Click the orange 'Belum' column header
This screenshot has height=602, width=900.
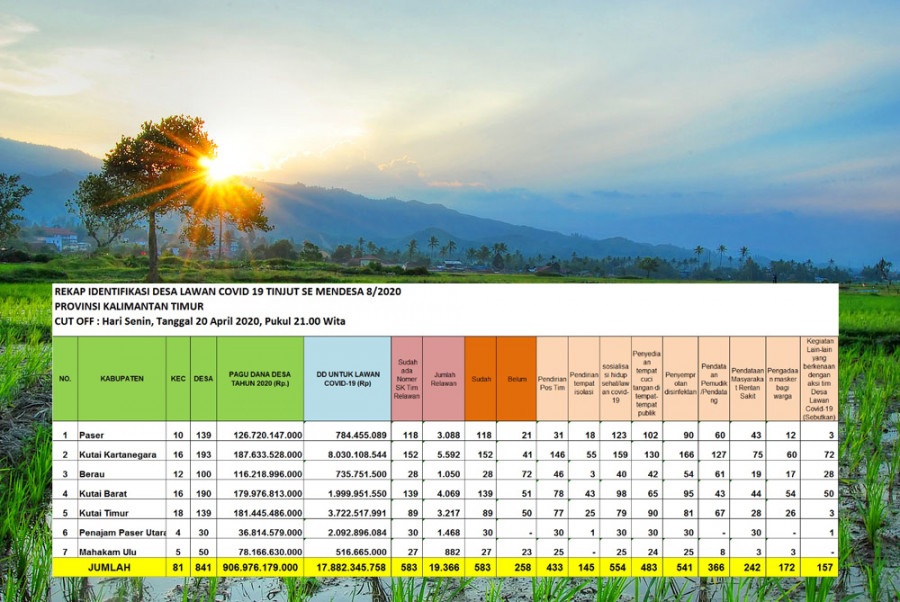[x=517, y=379]
